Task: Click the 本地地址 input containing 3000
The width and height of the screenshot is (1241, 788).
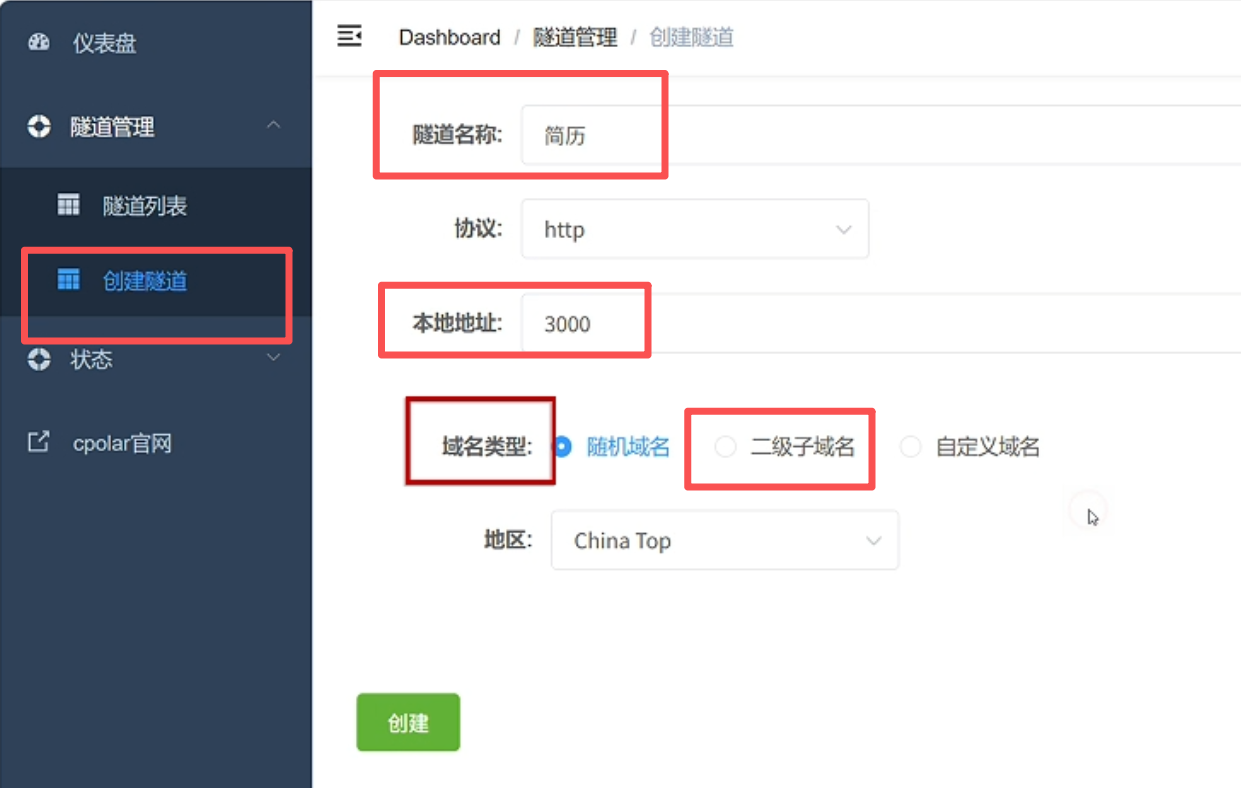Action: point(881,323)
